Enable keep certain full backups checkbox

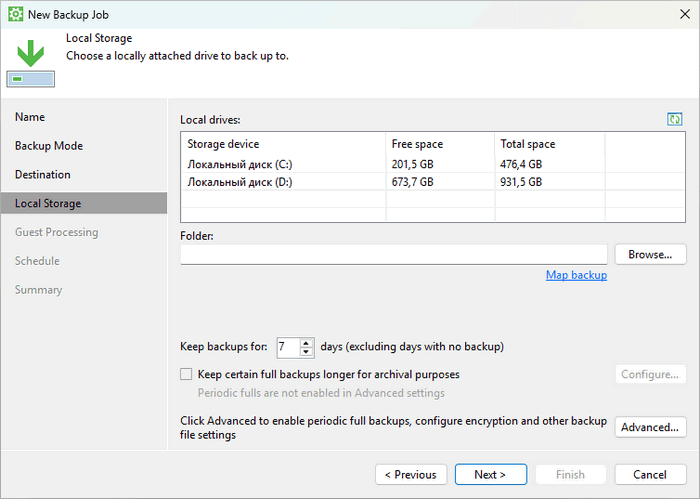(186, 374)
